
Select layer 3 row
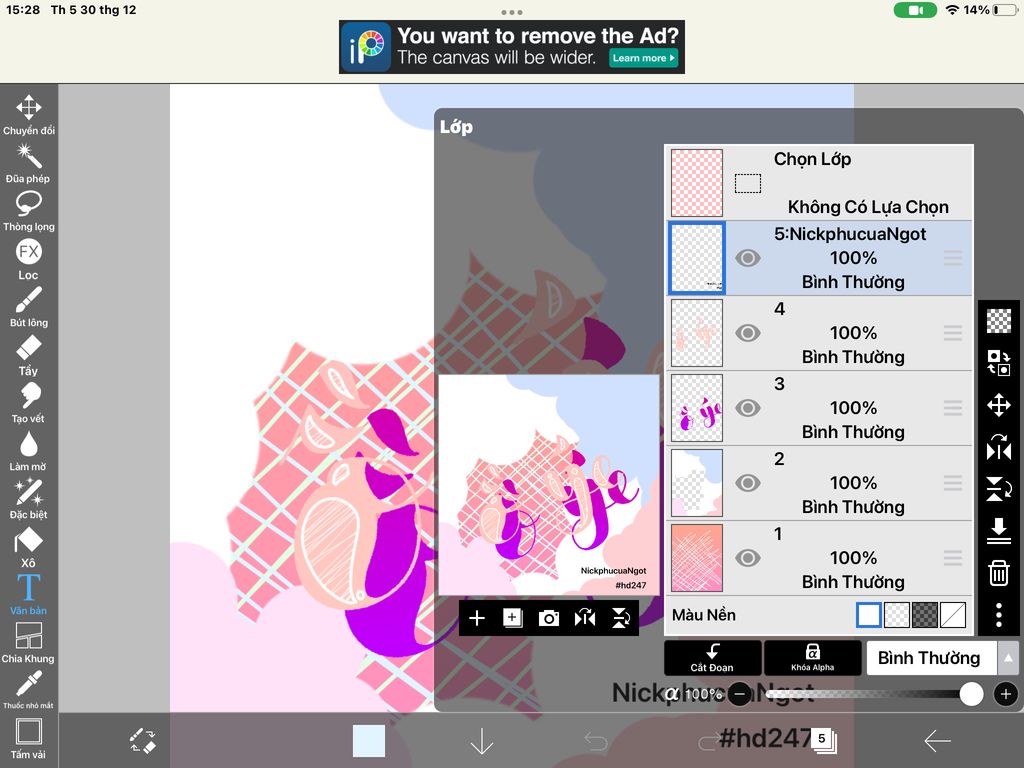[819, 408]
